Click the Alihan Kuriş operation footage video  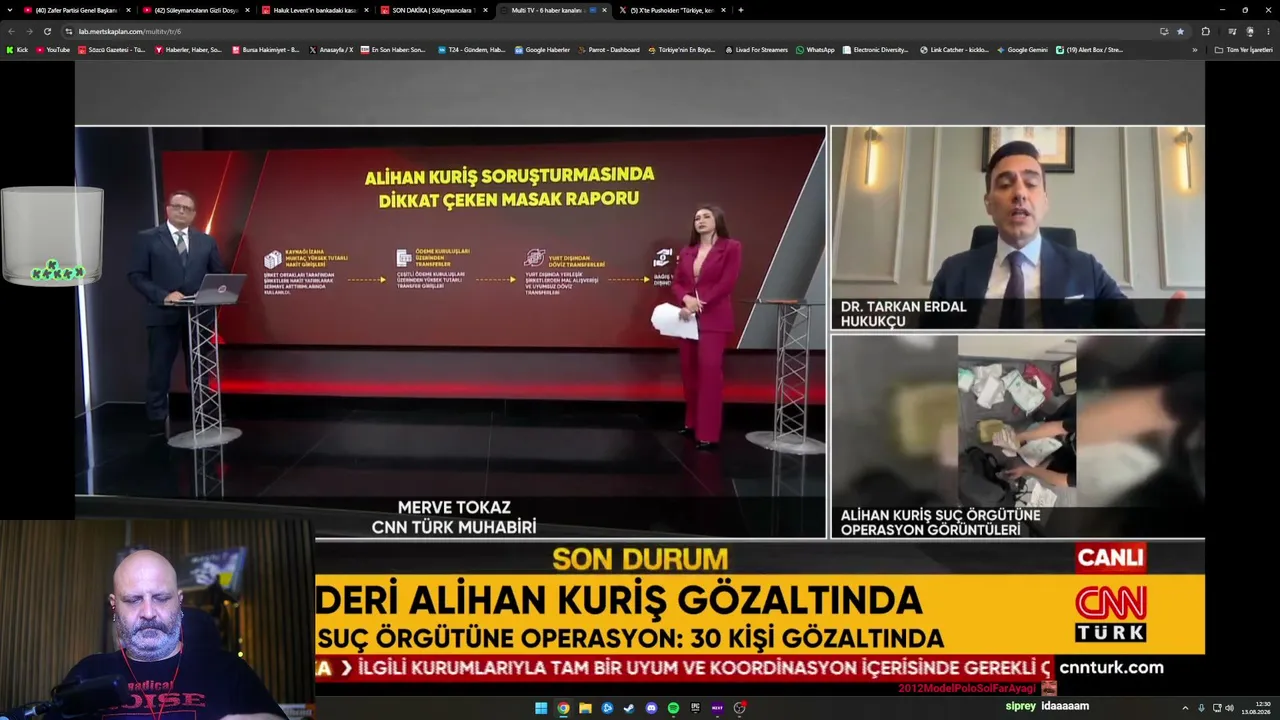click(x=1018, y=436)
